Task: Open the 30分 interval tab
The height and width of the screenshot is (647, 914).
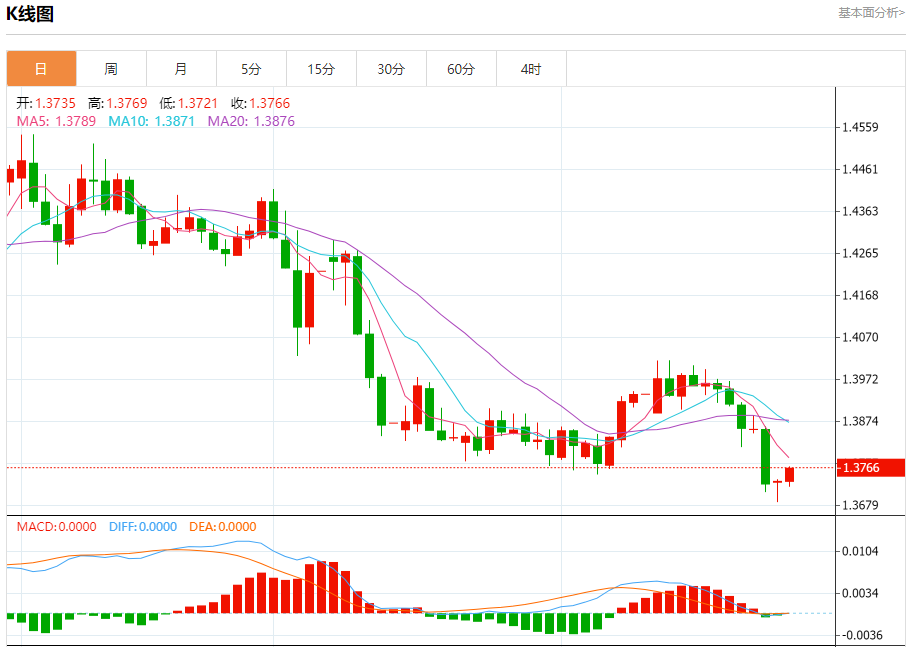Action: click(x=391, y=69)
